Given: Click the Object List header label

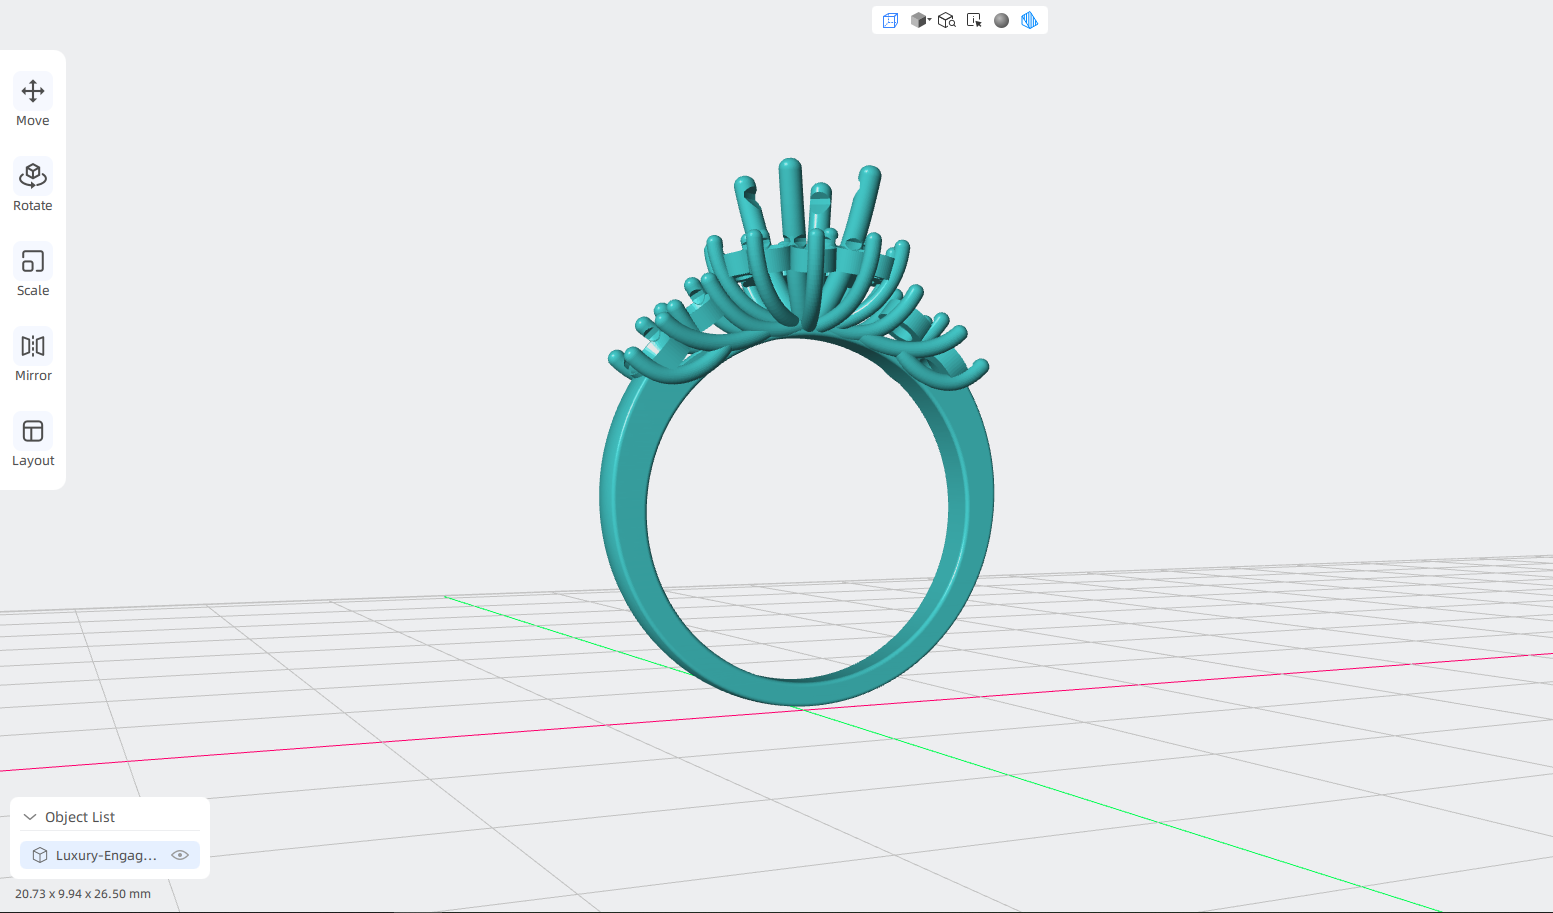Looking at the screenshot, I should (x=80, y=817).
